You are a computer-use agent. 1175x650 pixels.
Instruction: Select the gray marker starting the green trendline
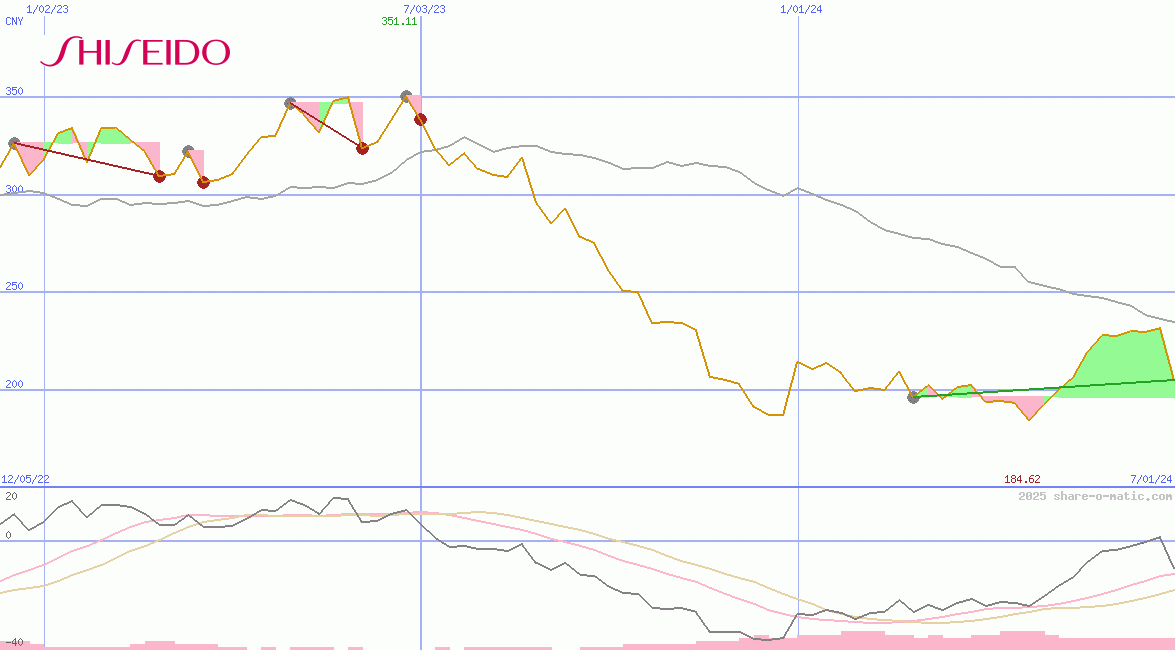(x=913, y=398)
